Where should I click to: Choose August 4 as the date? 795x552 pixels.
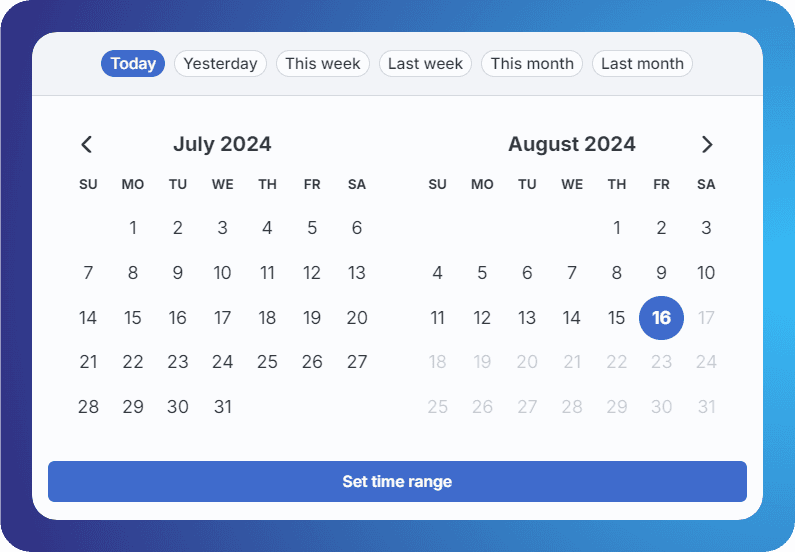(x=437, y=273)
